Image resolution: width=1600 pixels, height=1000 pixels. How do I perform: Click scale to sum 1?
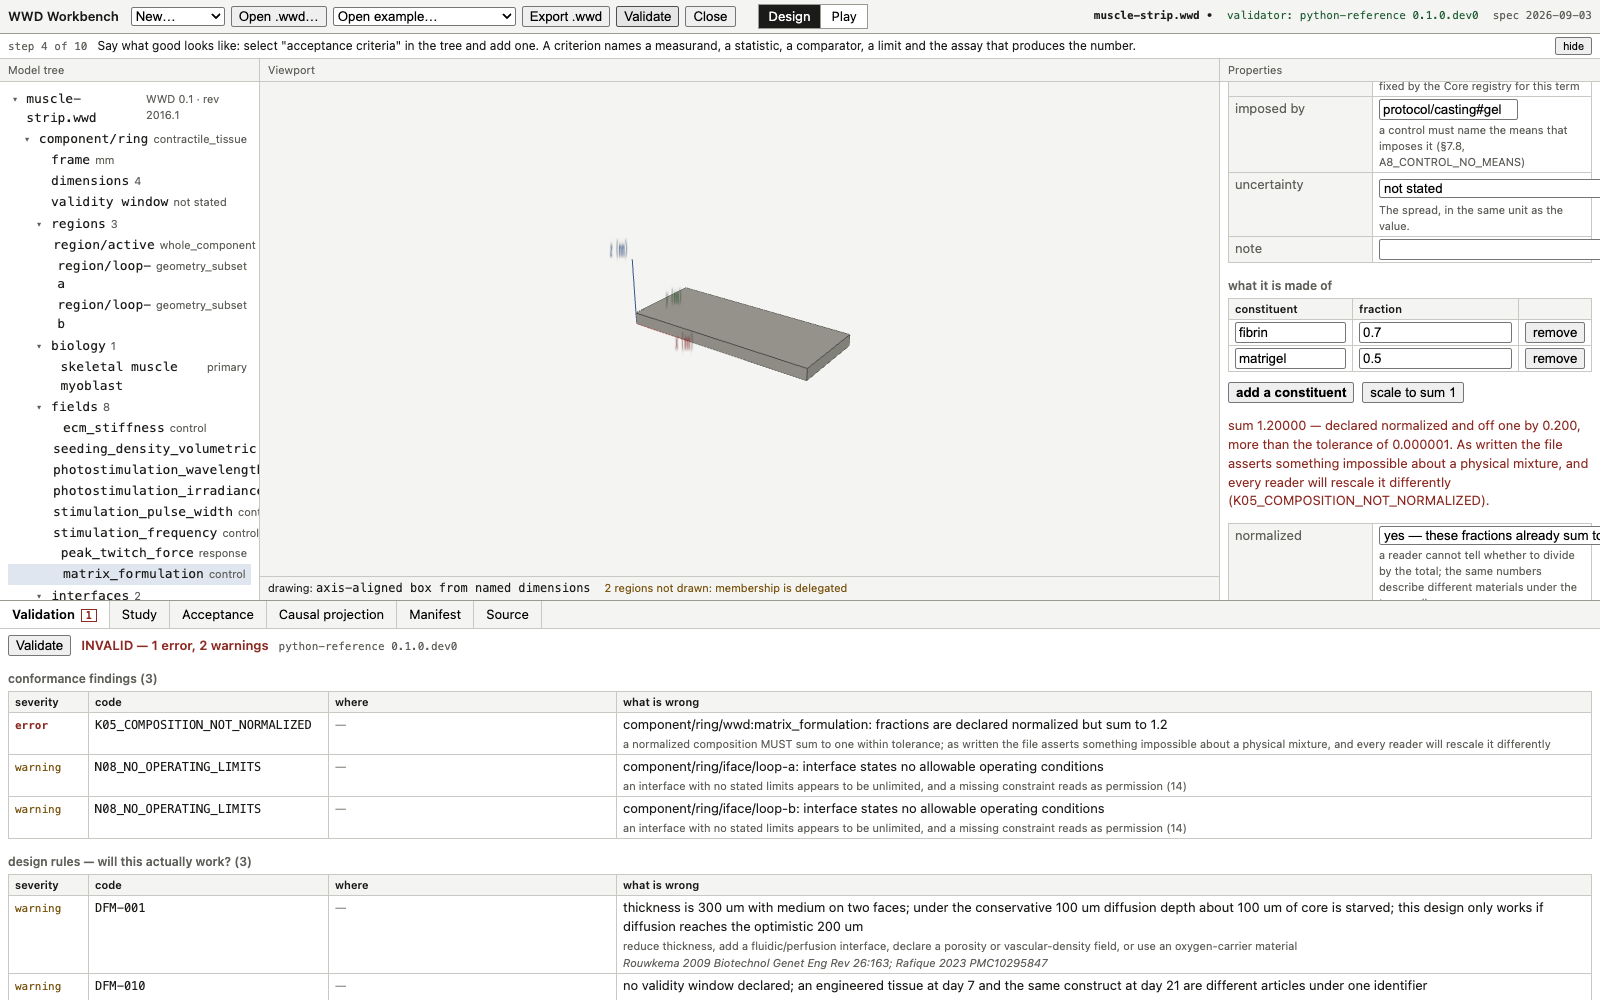point(1412,393)
